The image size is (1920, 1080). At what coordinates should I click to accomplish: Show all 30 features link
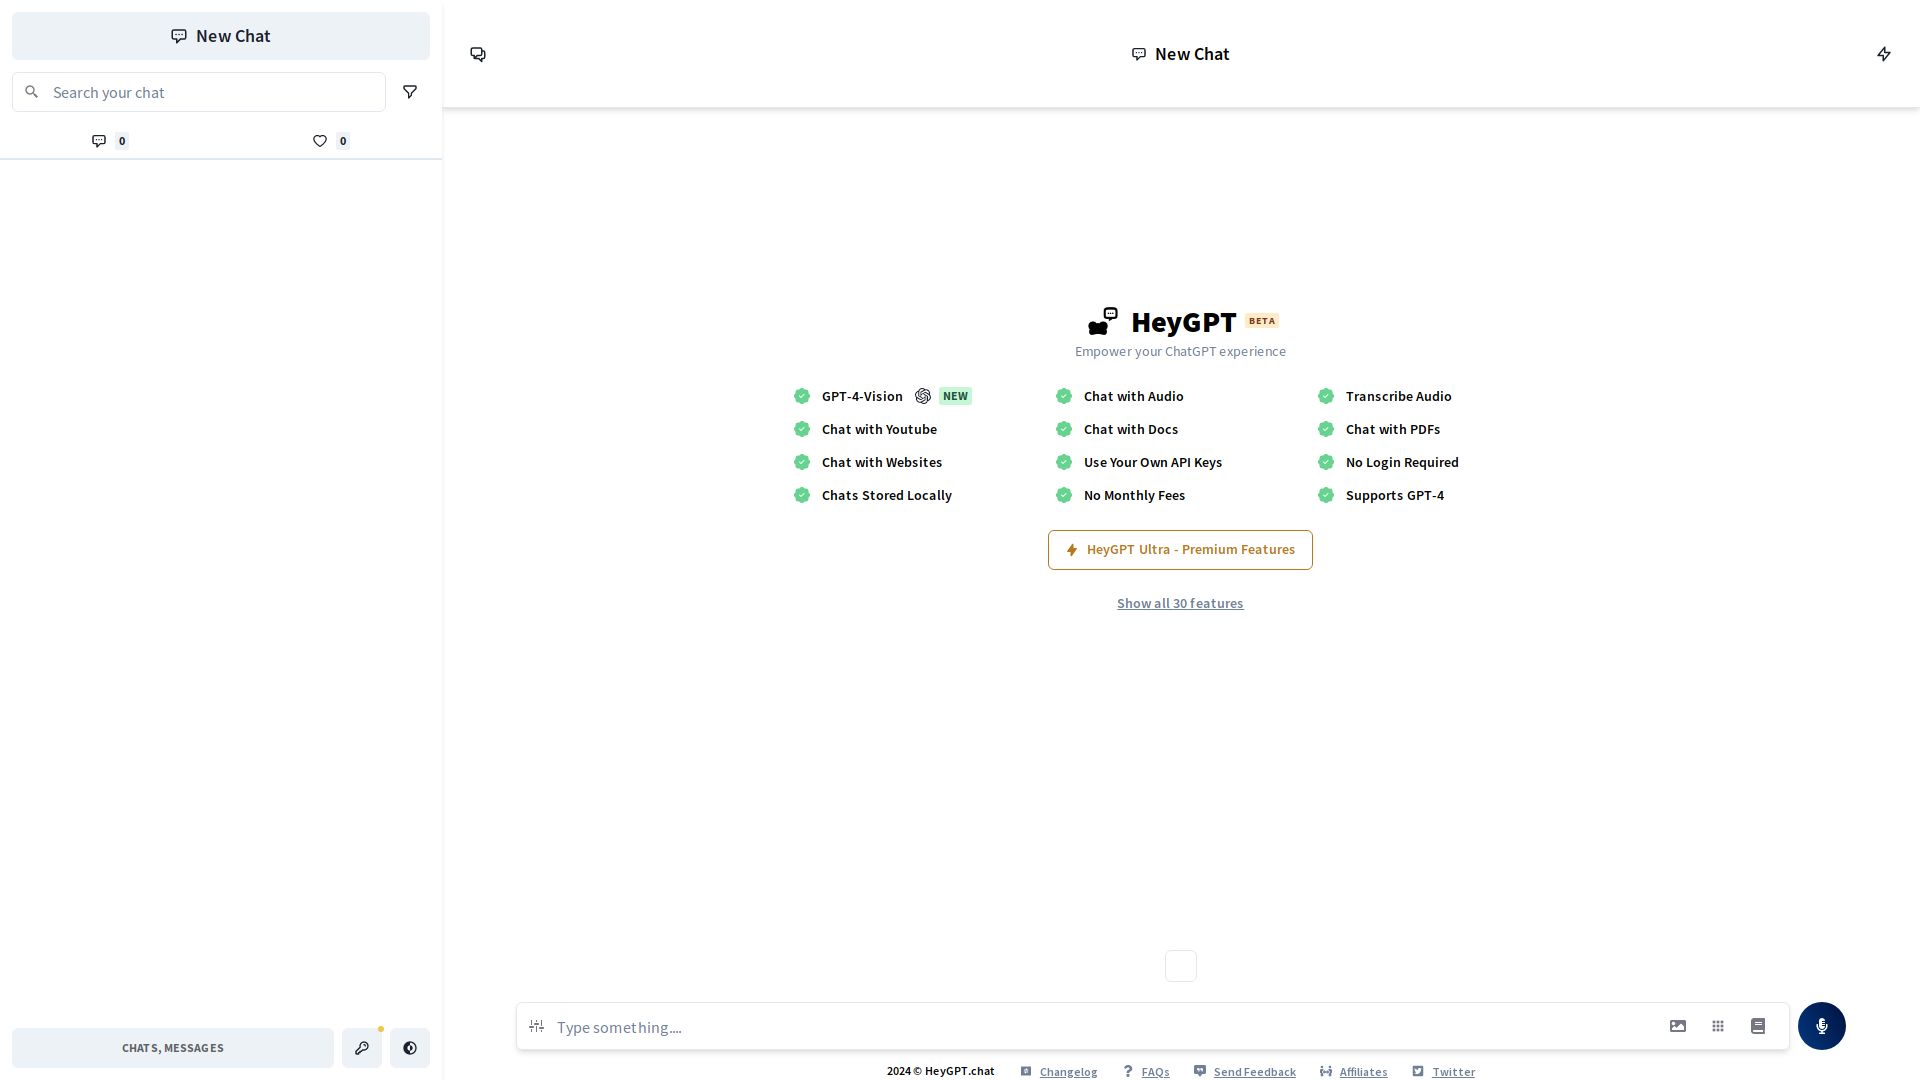1180,603
